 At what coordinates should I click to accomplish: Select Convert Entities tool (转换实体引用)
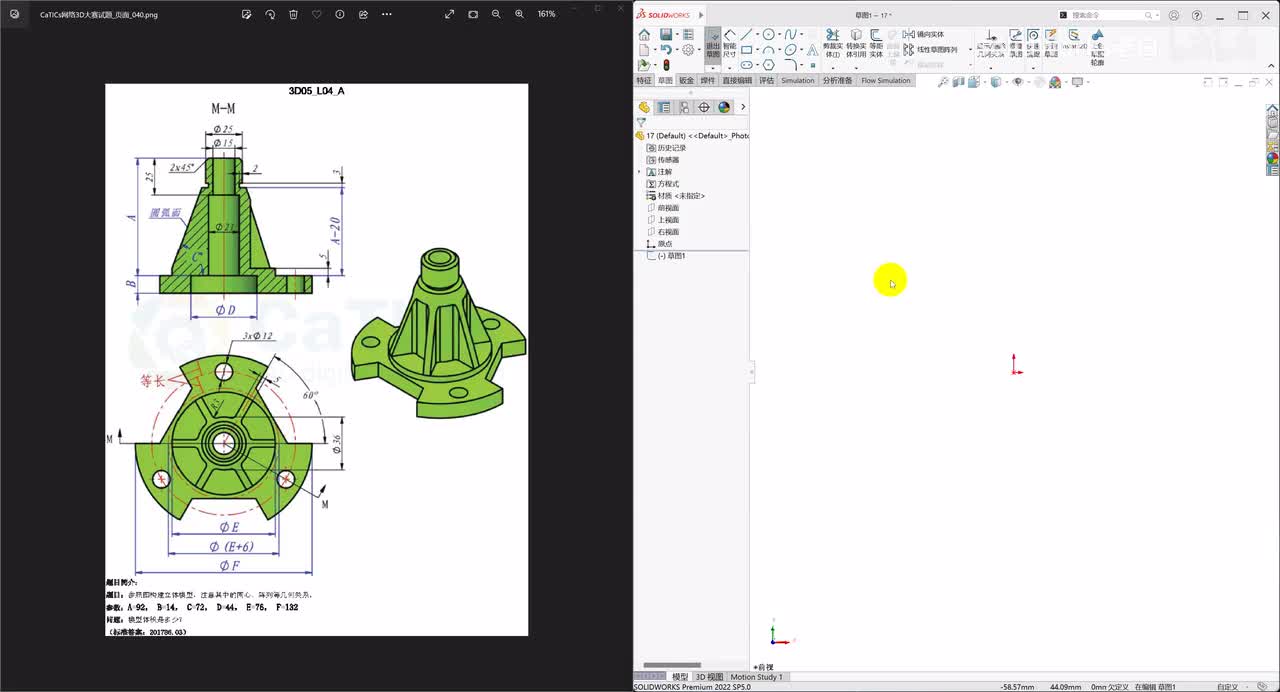(x=856, y=43)
